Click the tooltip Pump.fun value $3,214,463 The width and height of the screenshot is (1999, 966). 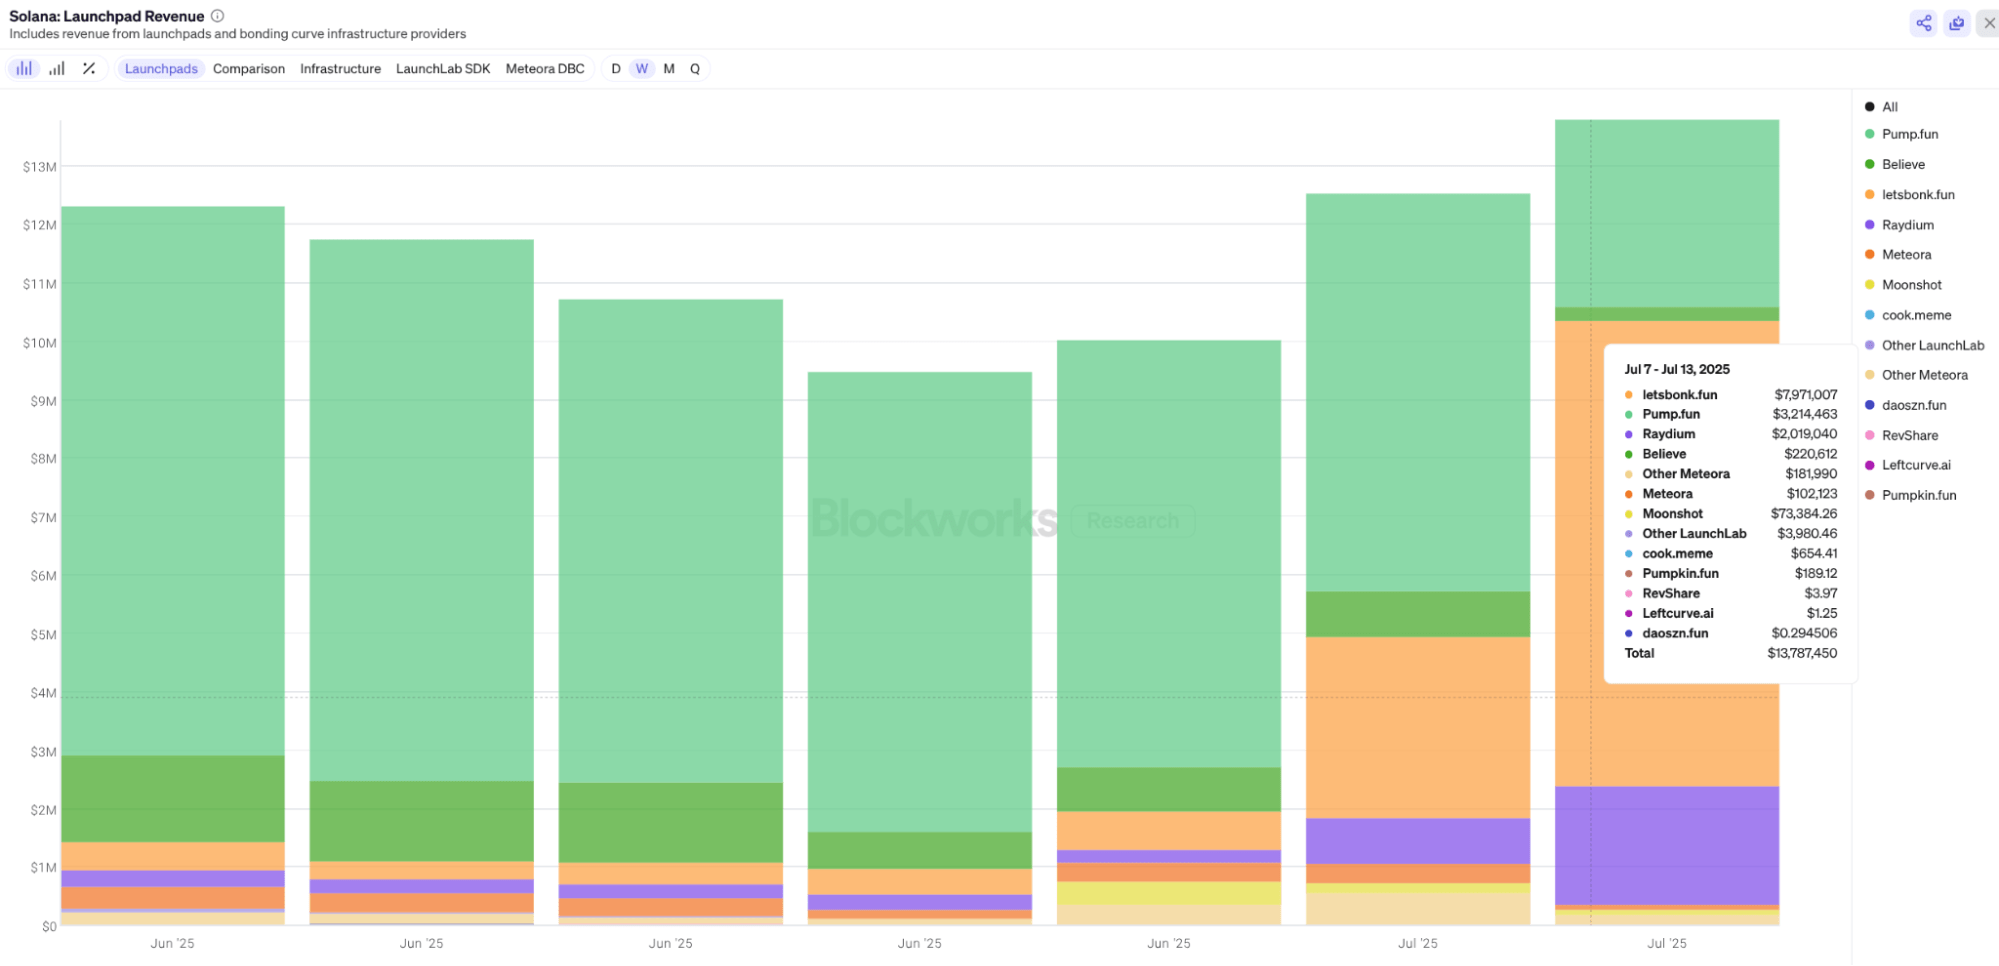pyautogui.click(x=1805, y=414)
